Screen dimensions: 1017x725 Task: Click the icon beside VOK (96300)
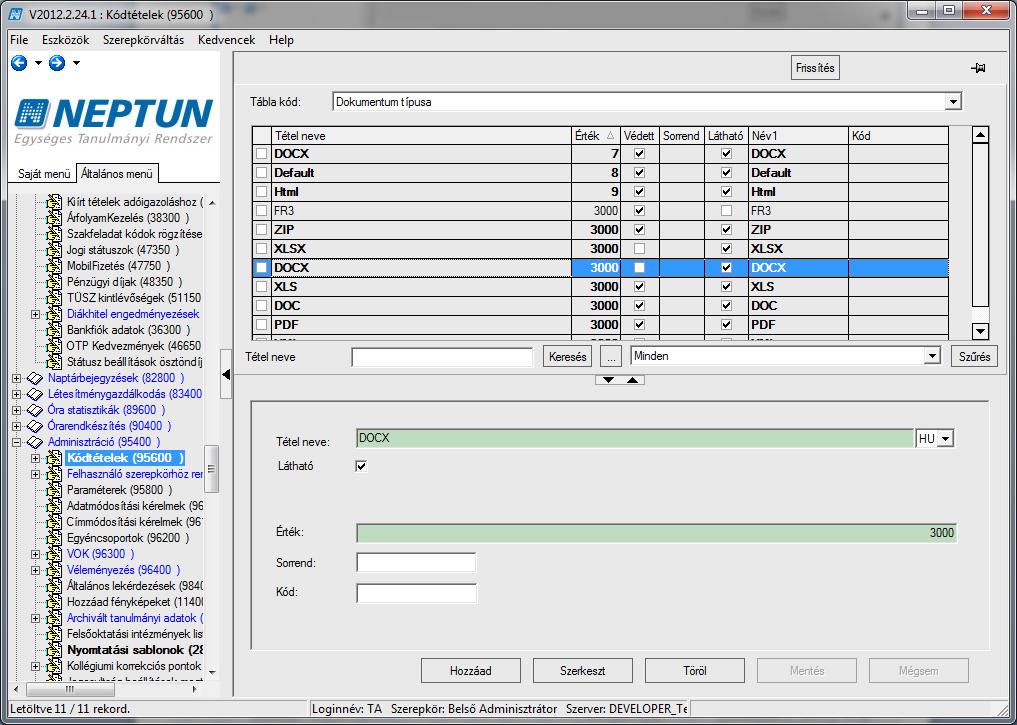tap(55, 554)
